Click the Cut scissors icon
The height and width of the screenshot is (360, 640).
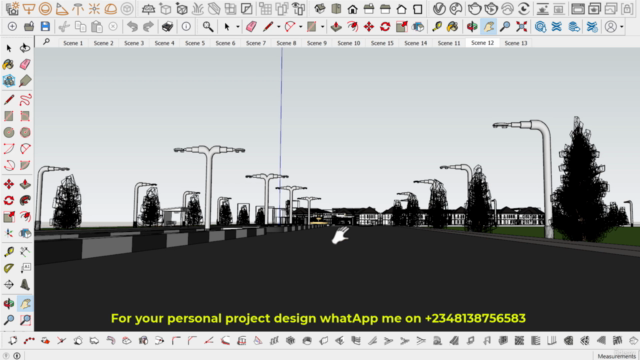click(x=64, y=27)
